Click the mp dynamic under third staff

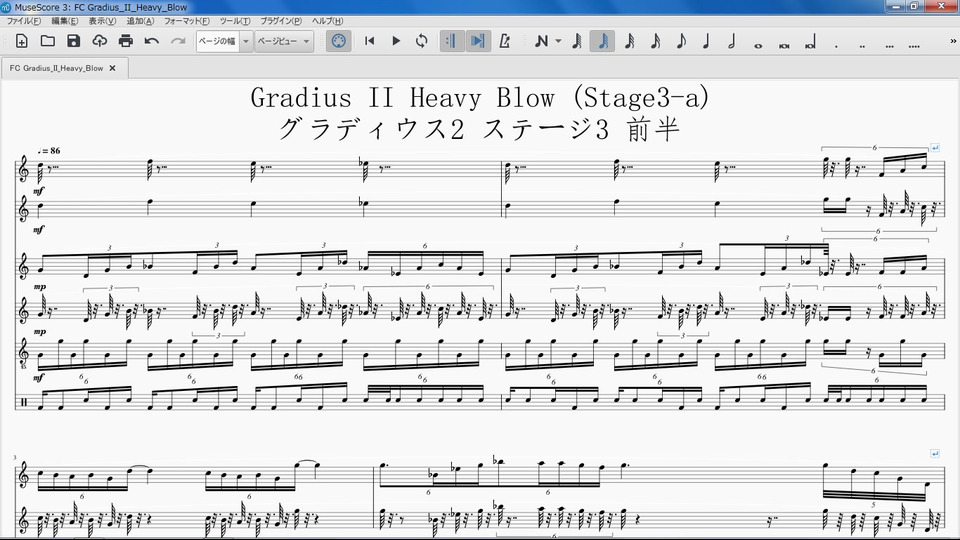40,286
